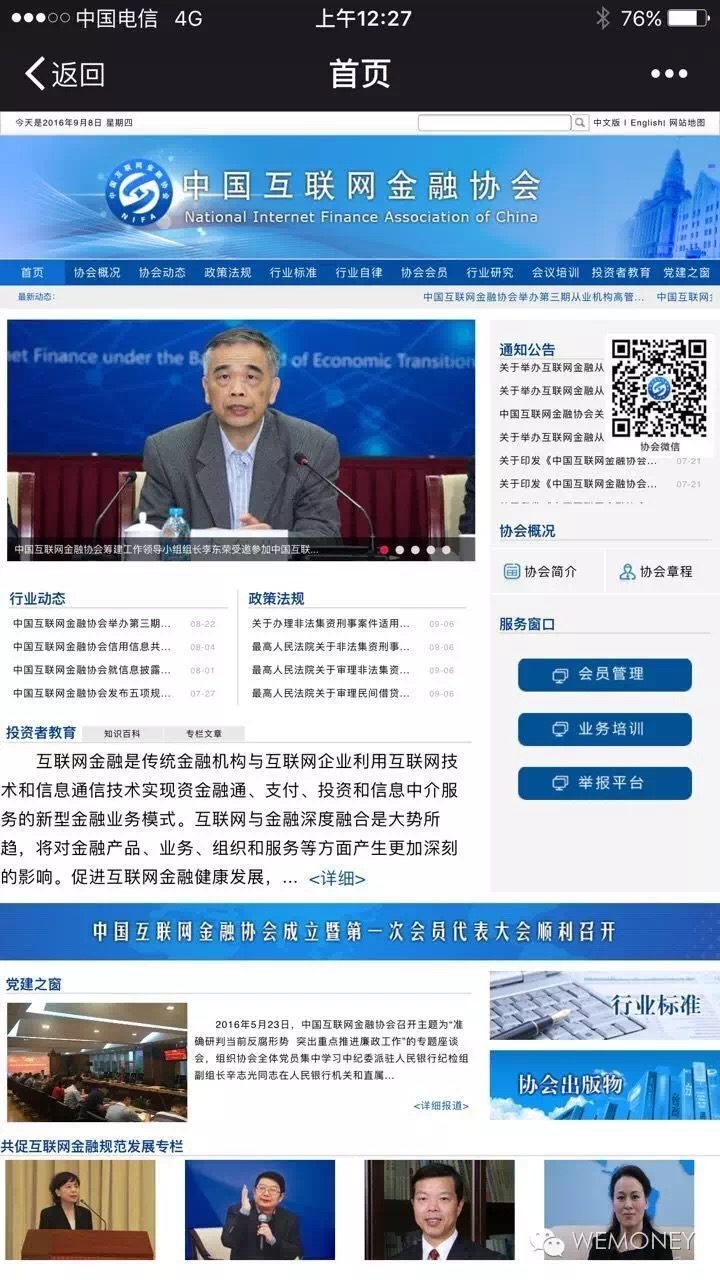Open 行业标准 navigation item
The image size is (720, 1280).
293,273
